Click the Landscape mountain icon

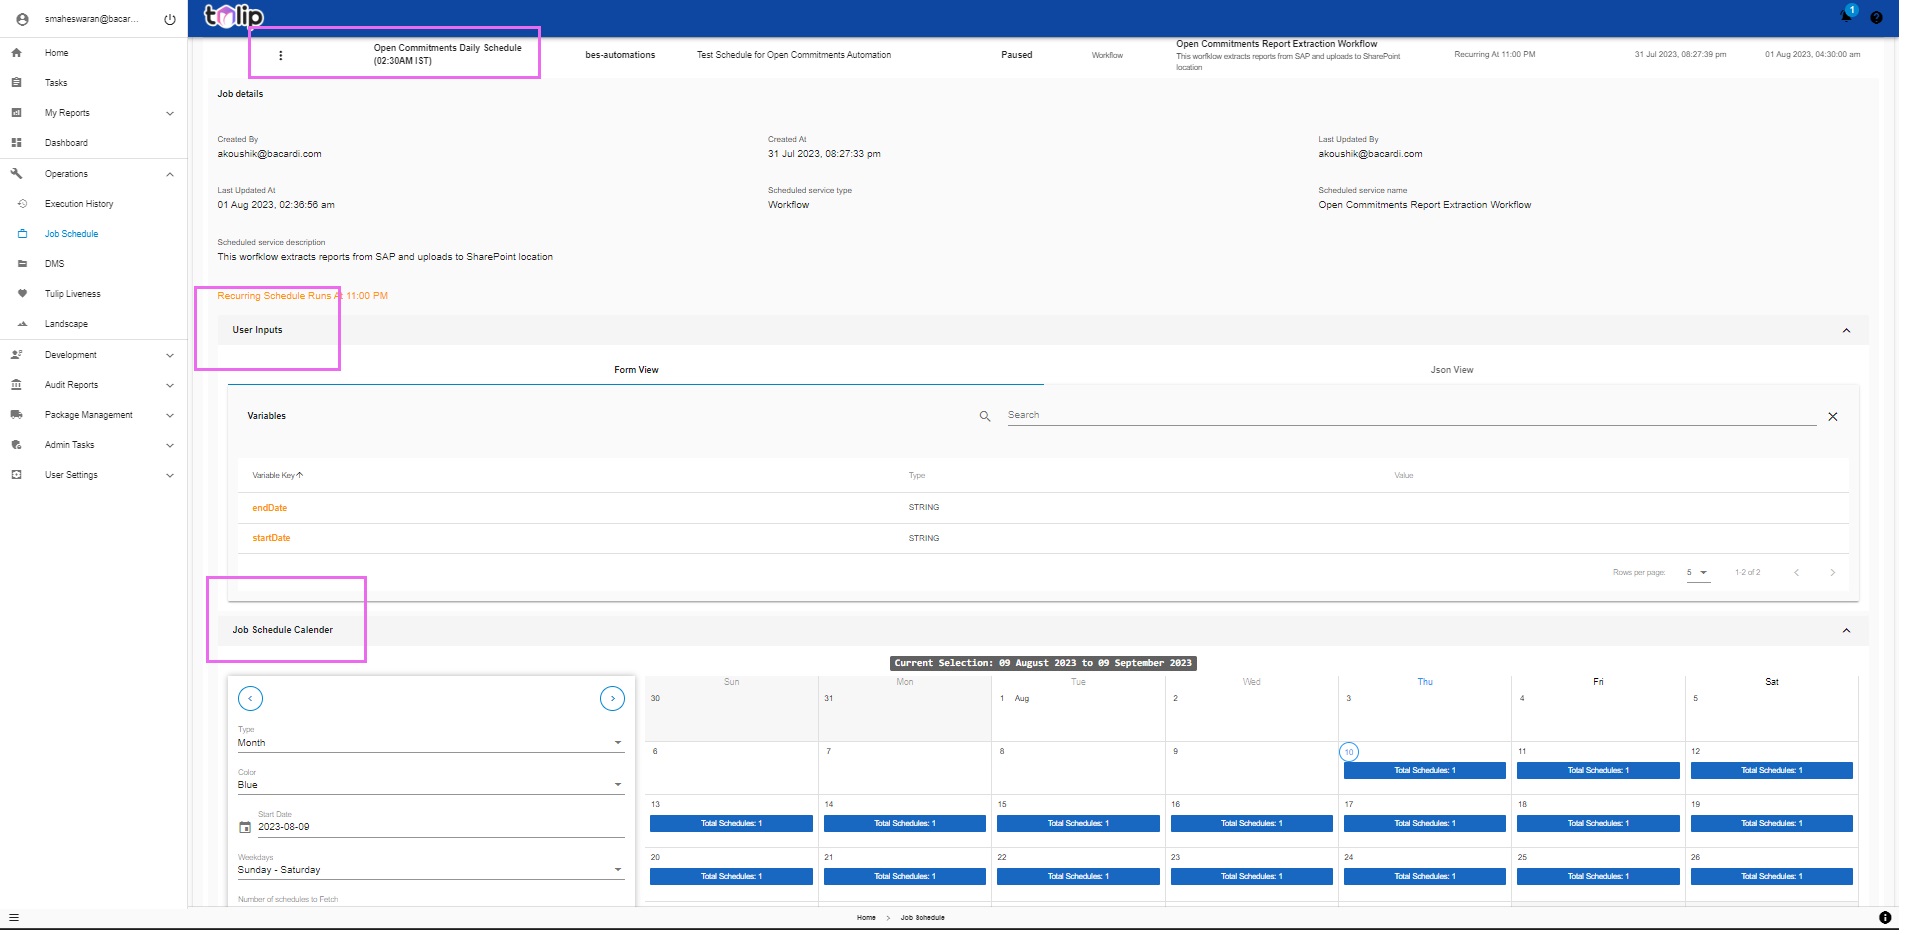[22, 324]
